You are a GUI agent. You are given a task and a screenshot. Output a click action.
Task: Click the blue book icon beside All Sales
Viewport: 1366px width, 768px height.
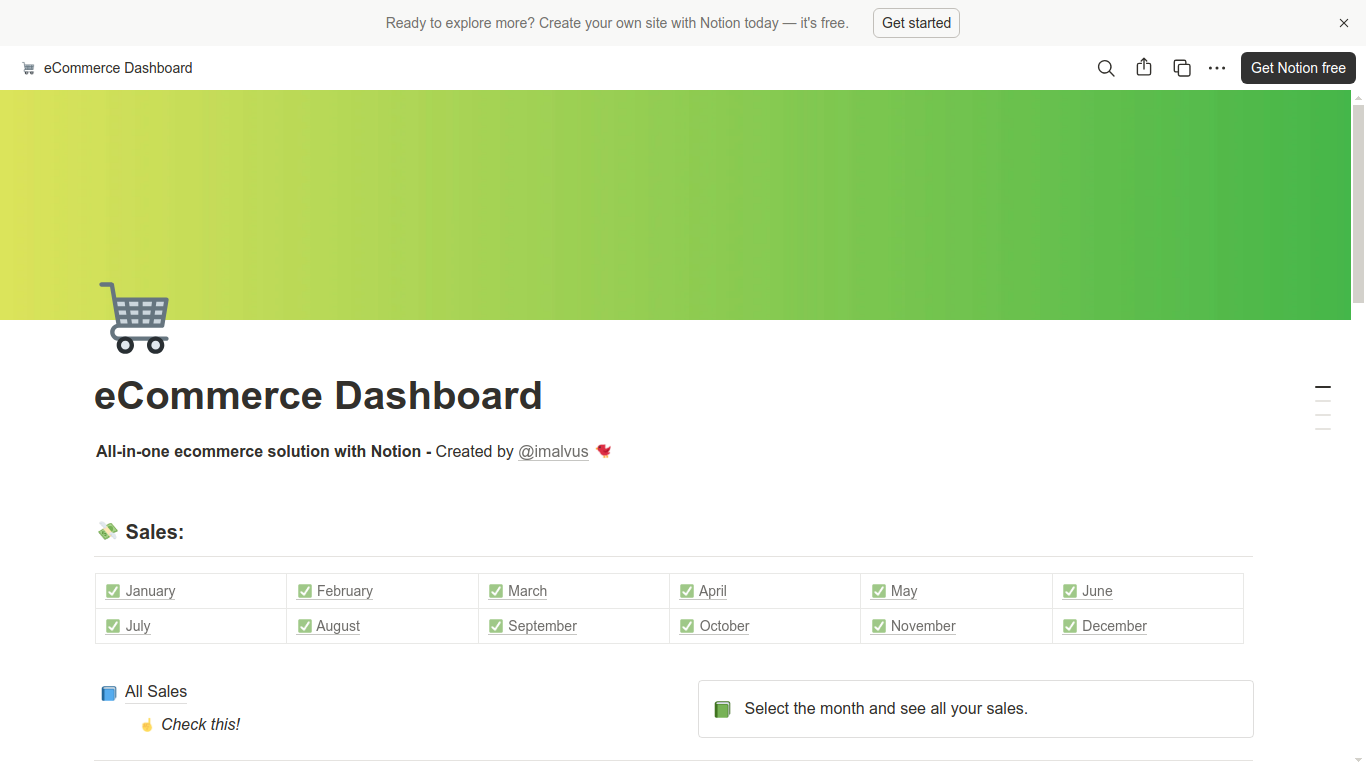(x=109, y=693)
